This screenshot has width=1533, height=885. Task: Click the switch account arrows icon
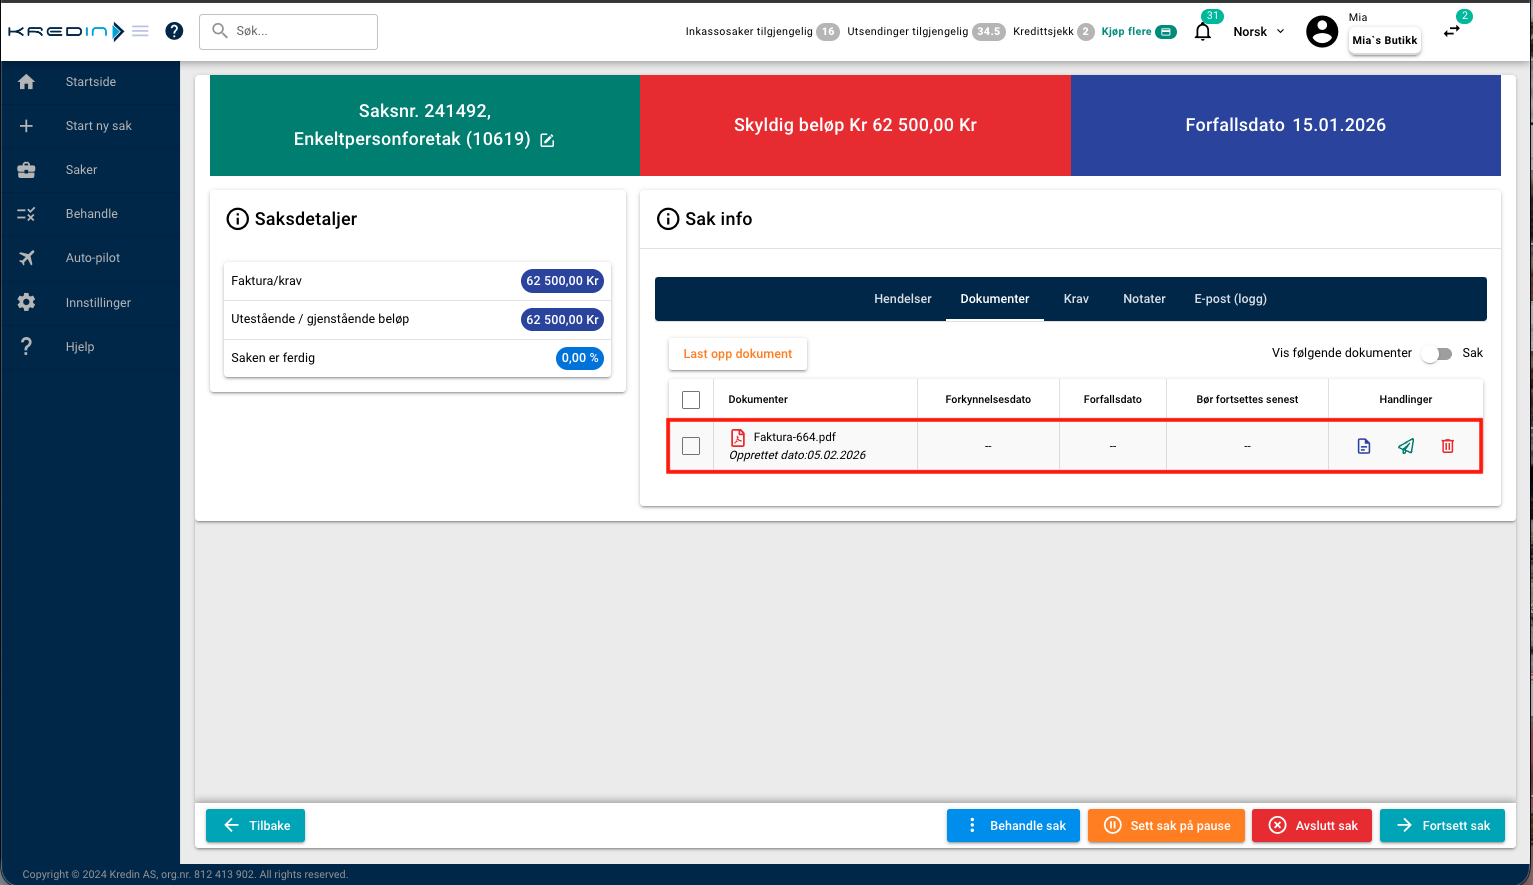tap(1452, 31)
